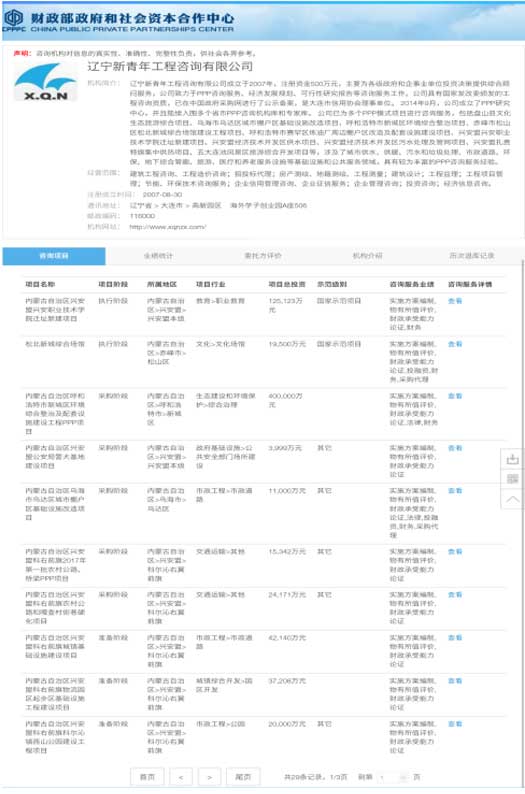Click the 11,000万元 investment cell
The height and width of the screenshot is (794, 525).
click(287, 491)
